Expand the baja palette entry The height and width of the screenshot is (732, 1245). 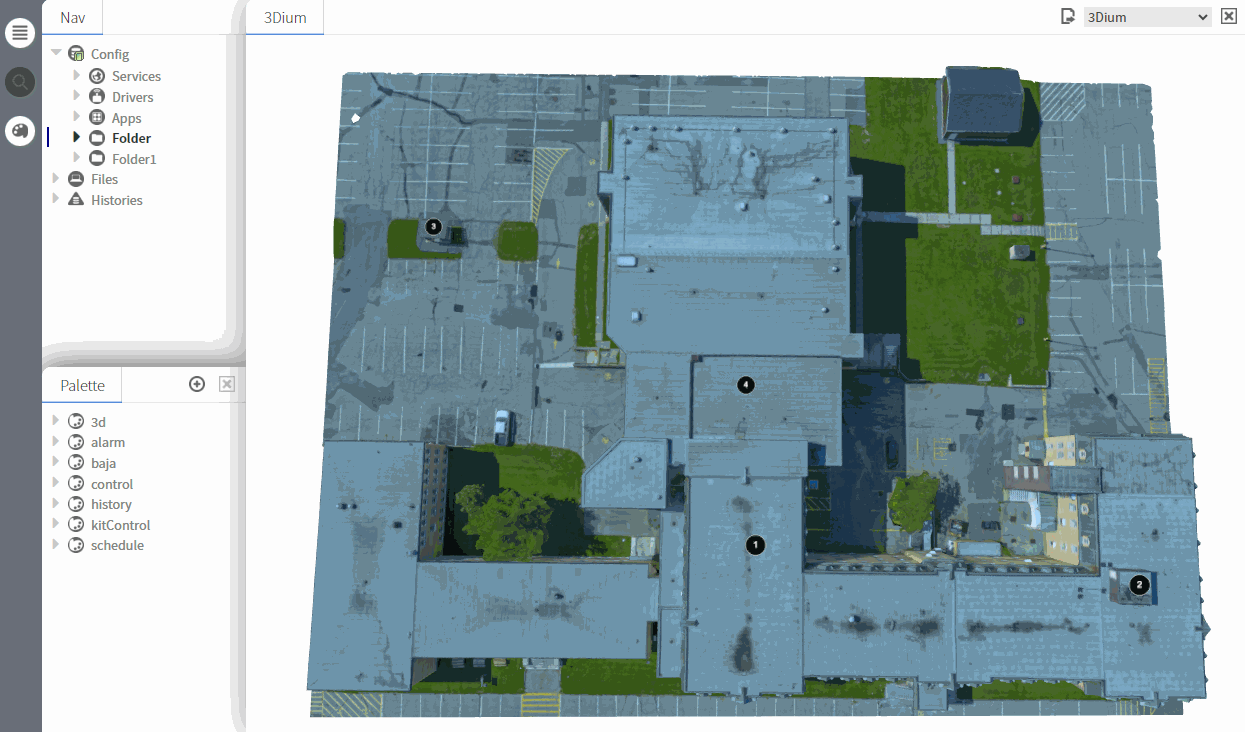(x=56, y=463)
